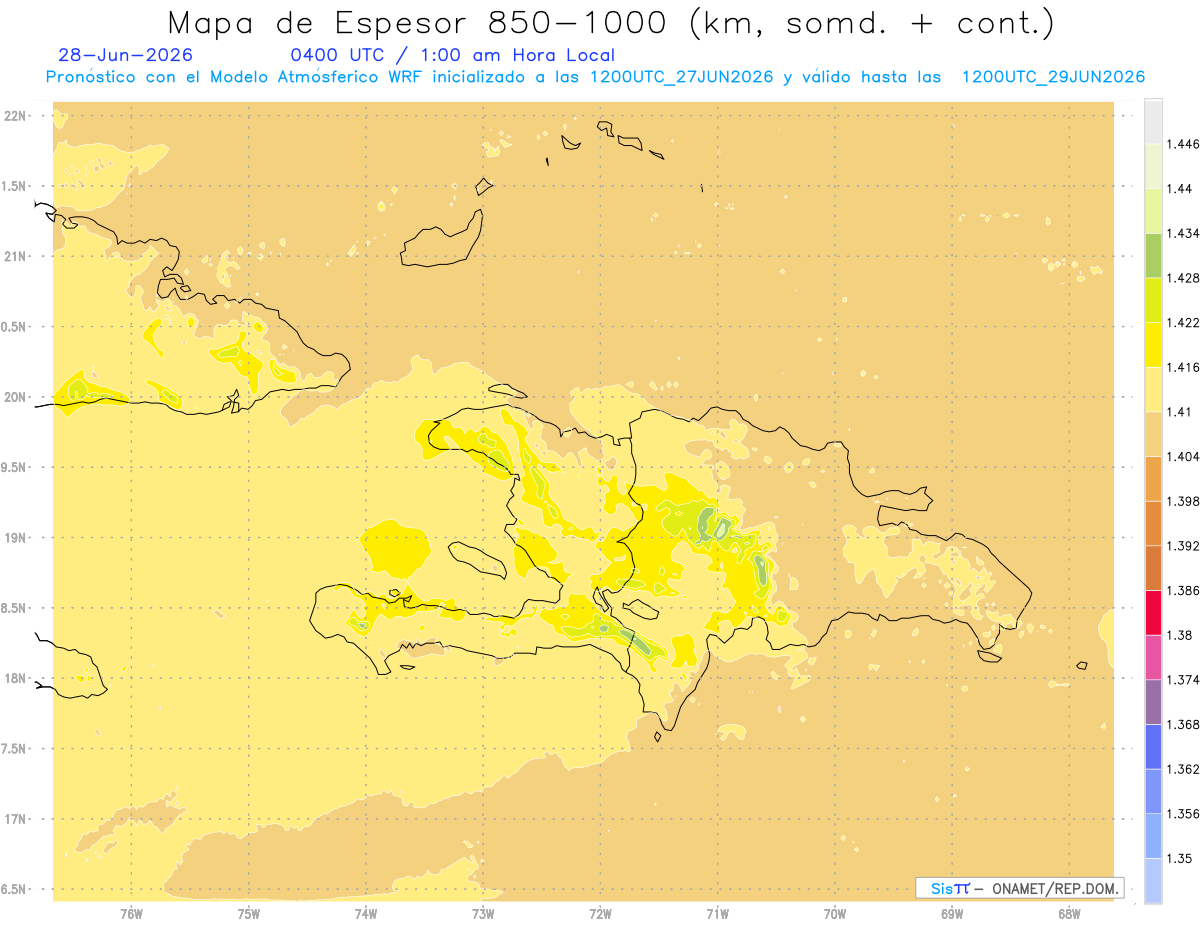
Task: Click the '1.392' value on the color legend
Action: tap(1184, 546)
